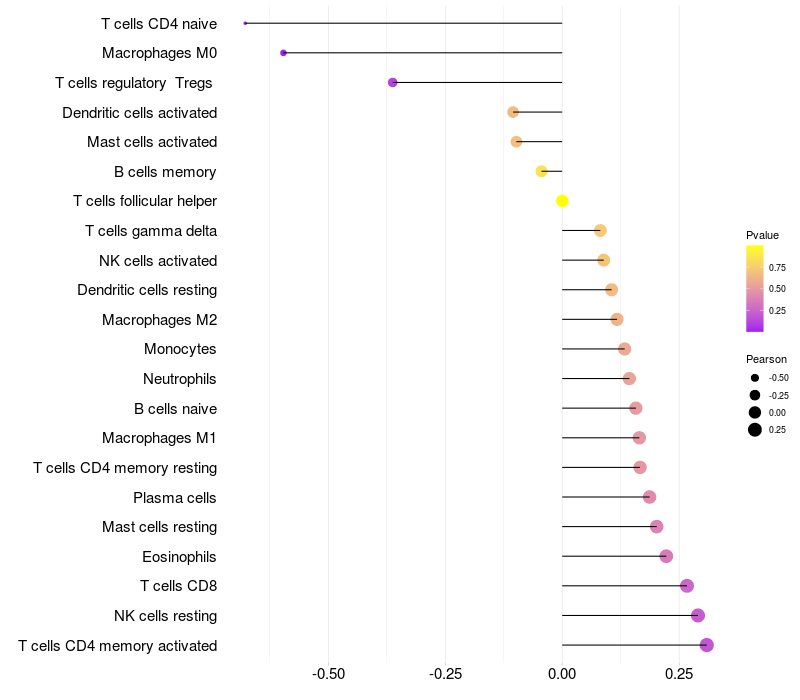800x700 pixels.
Task: Select the NK cells resting data point
Action: coord(697,615)
